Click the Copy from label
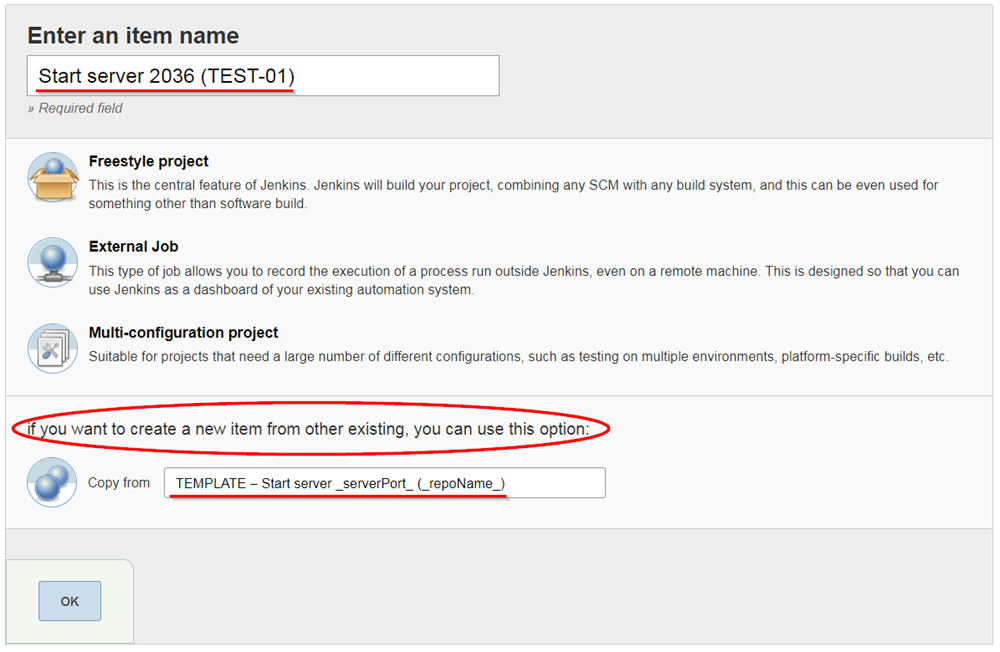 coord(119,482)
